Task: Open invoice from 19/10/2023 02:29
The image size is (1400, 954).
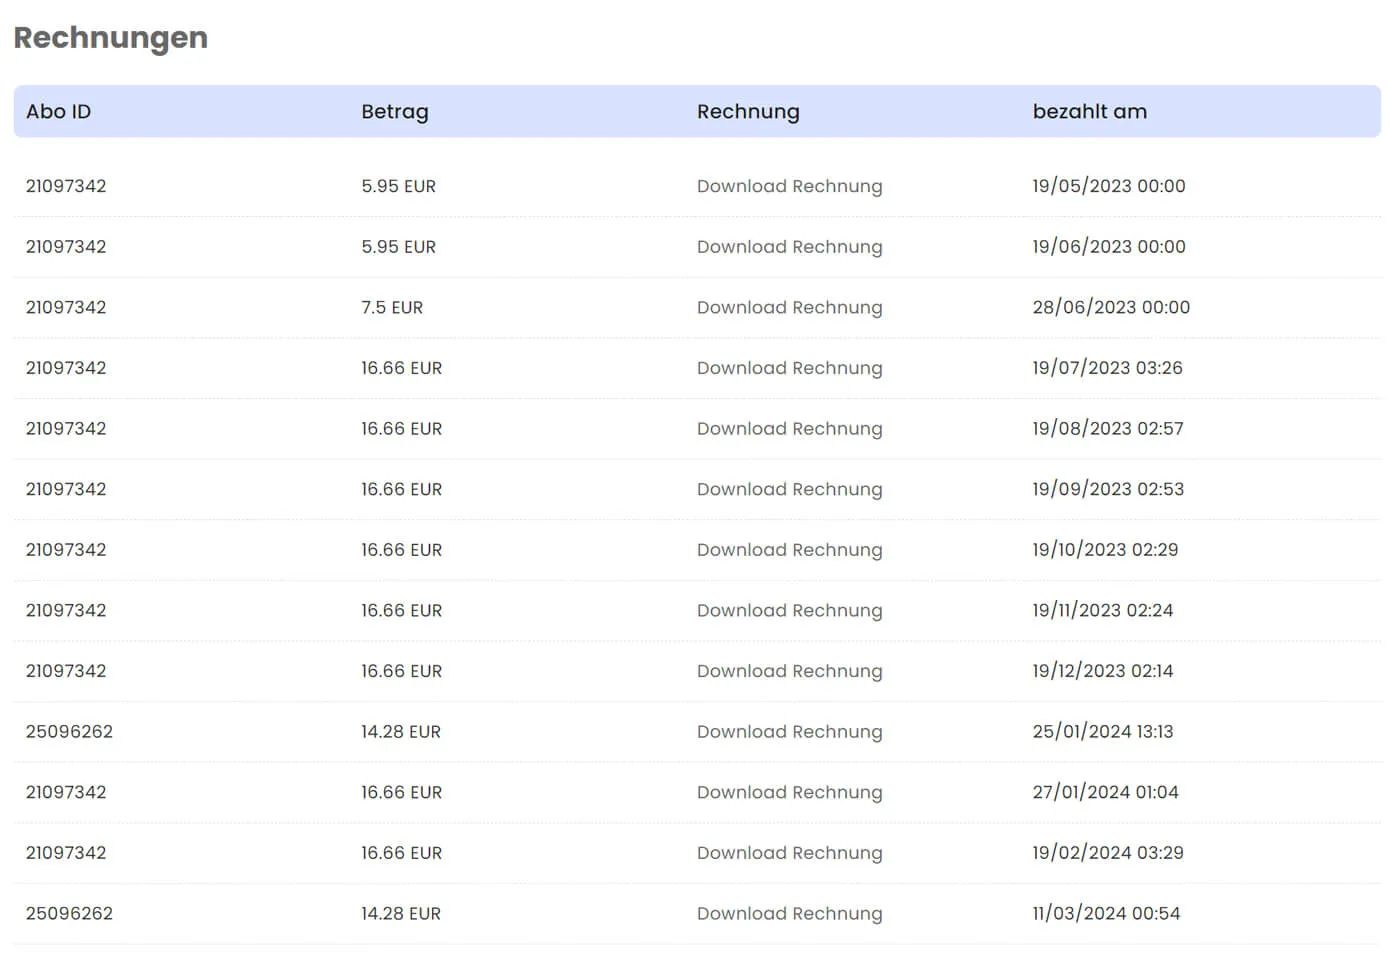Action: coord(789,550)
